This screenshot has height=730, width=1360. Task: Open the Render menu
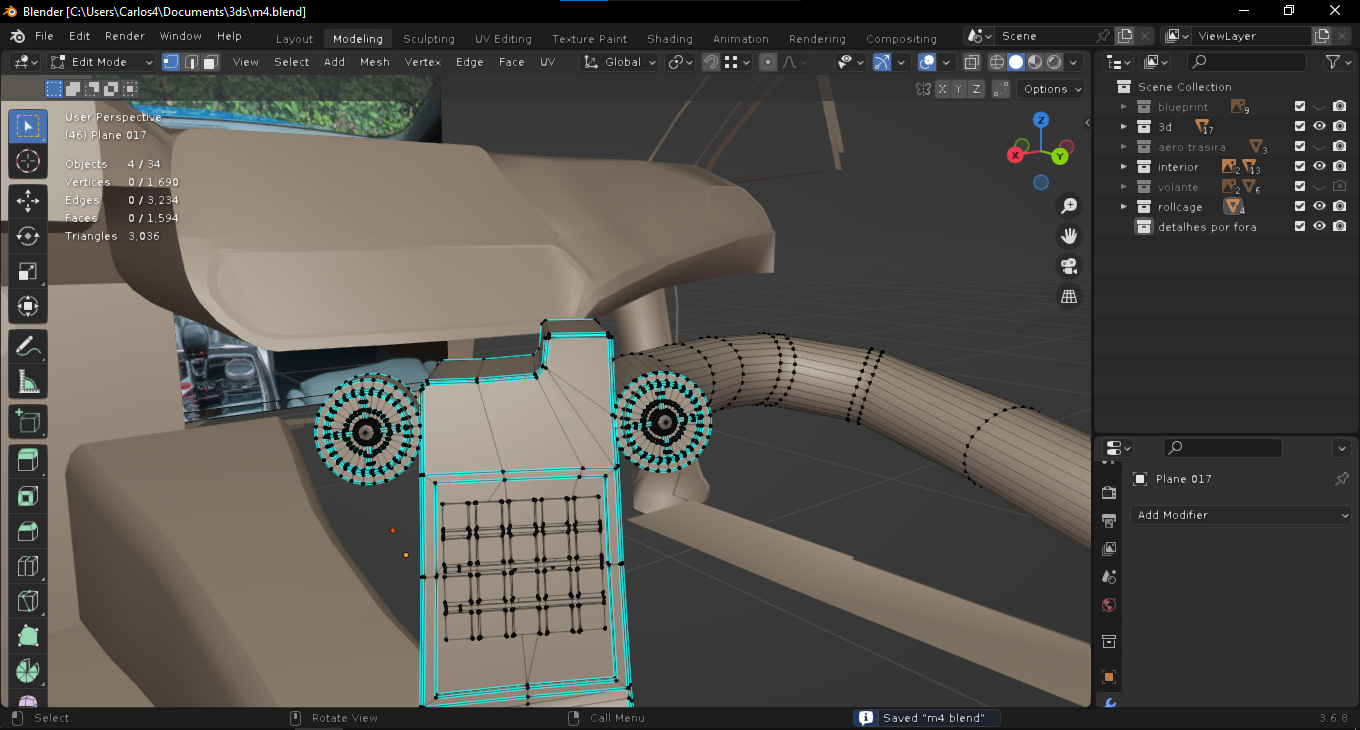[125, 36]
